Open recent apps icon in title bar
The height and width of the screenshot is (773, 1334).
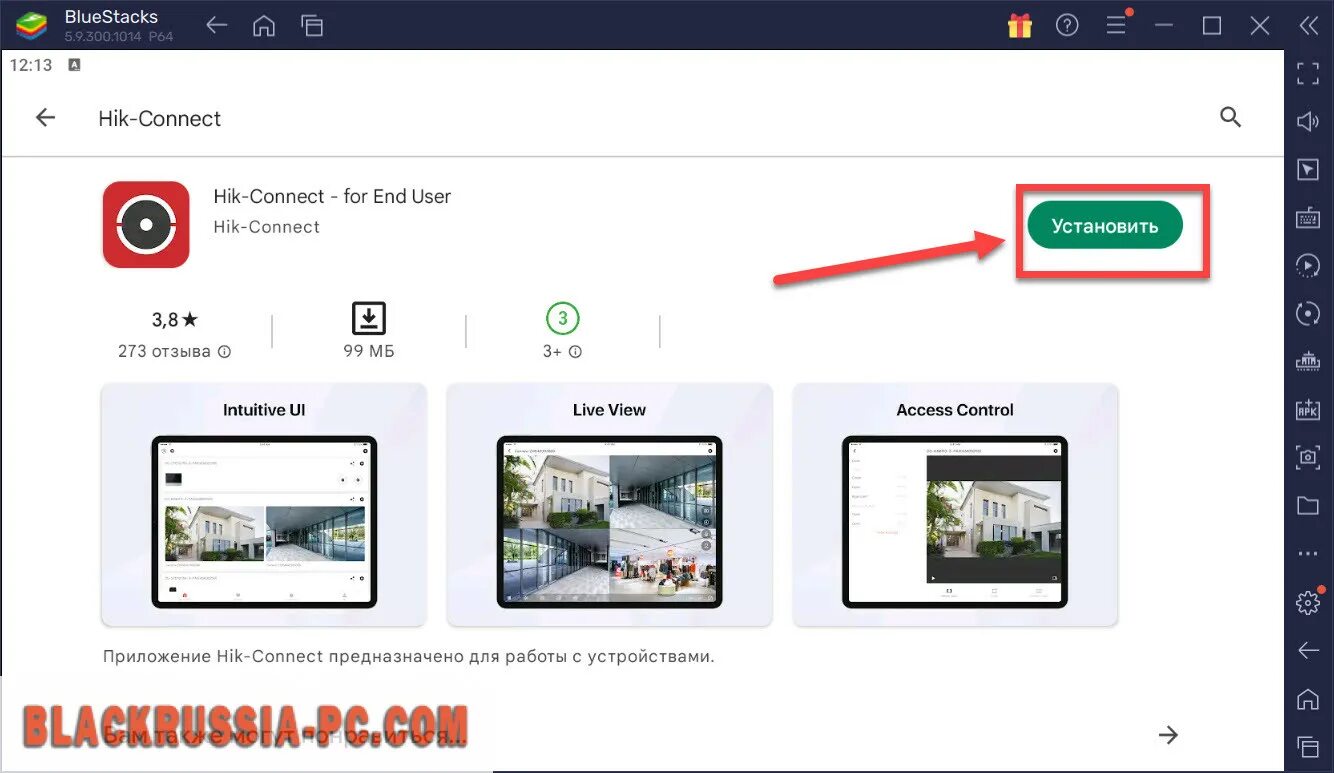[x=312, y=26]
